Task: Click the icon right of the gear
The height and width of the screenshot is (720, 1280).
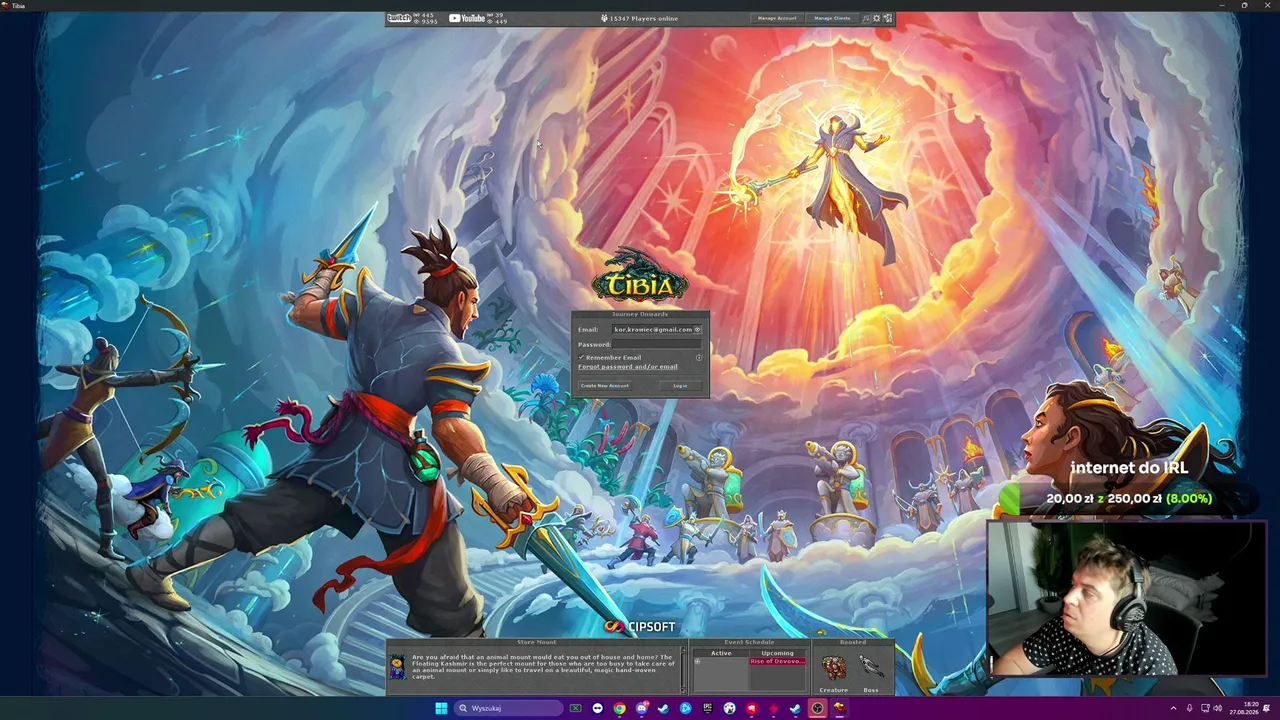Action: pyautogui.click(x=887, y=18)
